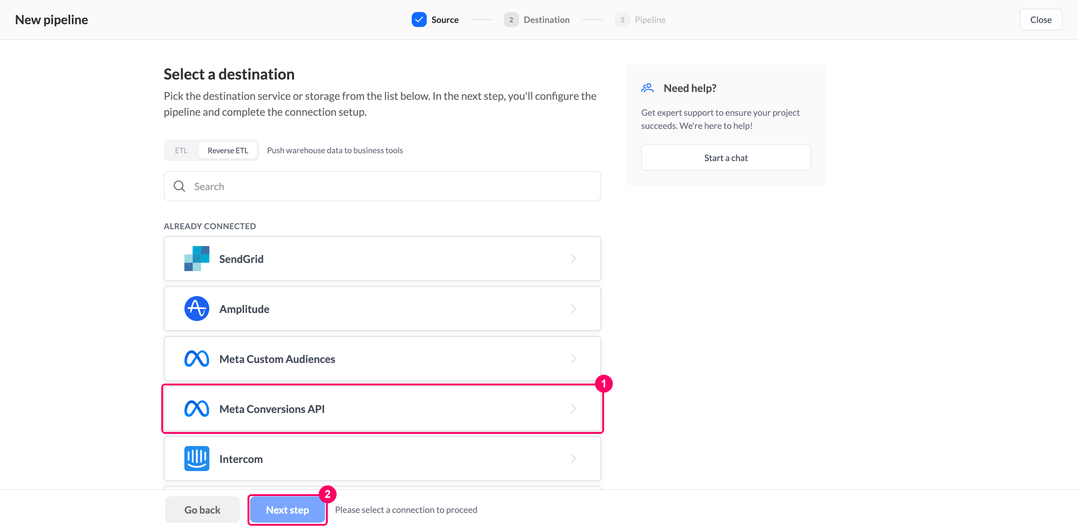Screen dimensions: 1080x529
Task: Switch to the ETL toggle option
Action: (x=181, y=150)
